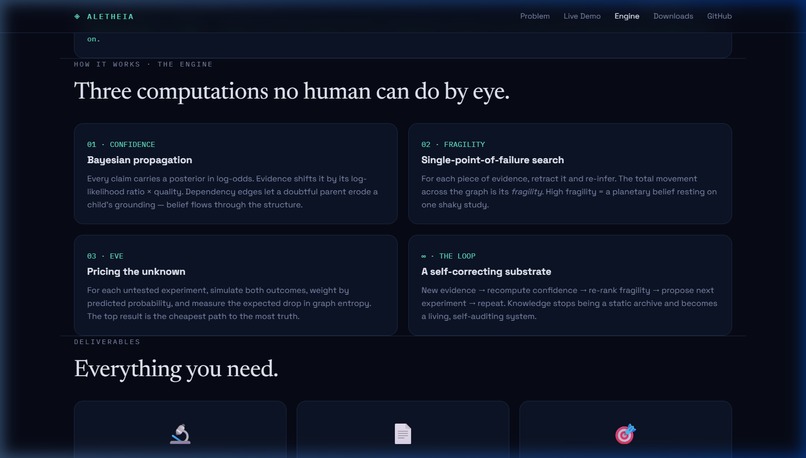Click the '01 · CONFIDENCE' label
This screenshot has height=458, width=806.
121,144
